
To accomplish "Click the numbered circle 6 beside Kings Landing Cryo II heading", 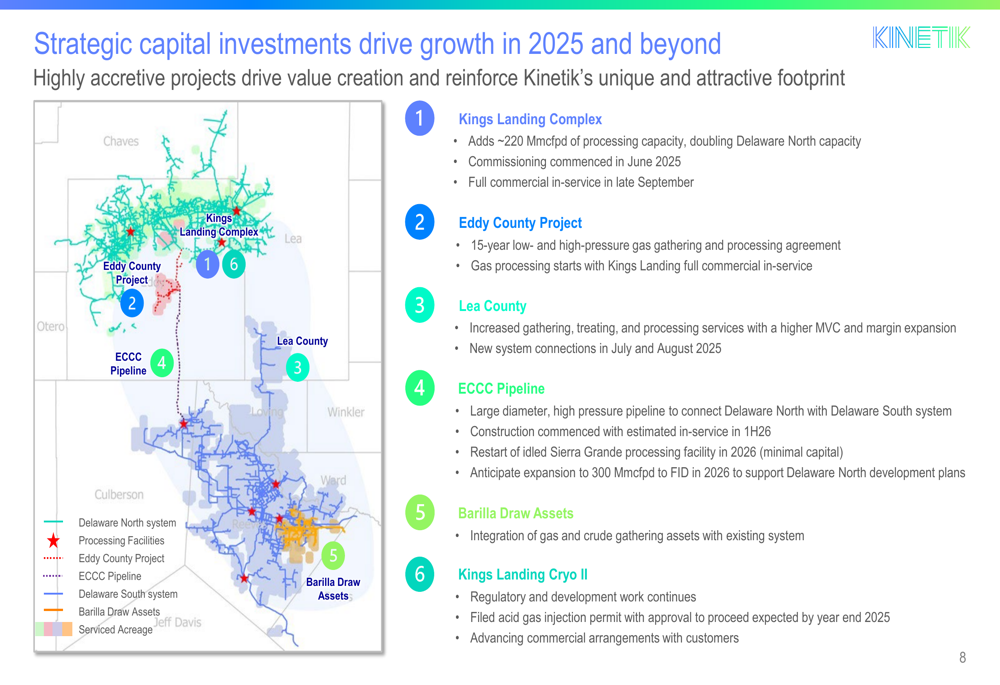I will tap(420, 574).
